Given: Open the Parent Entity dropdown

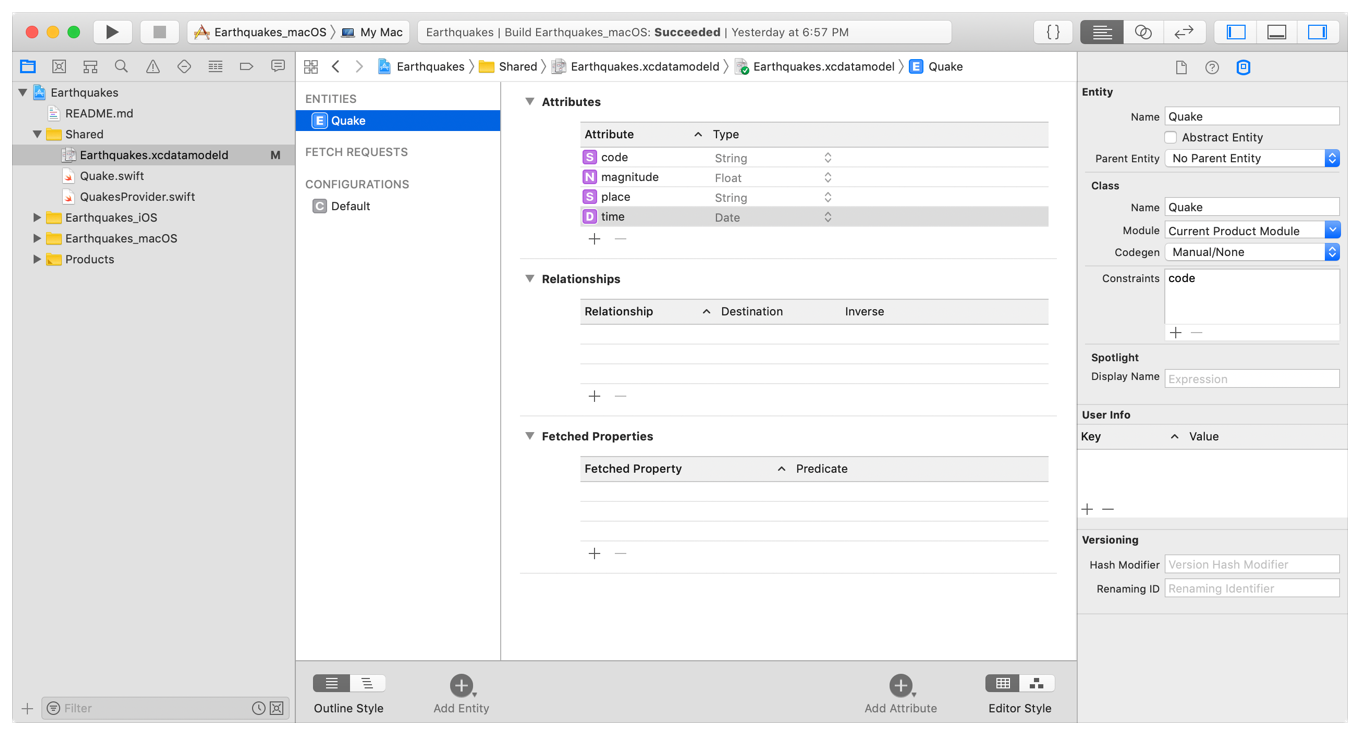Looking at the screenshot, I should coord(1251,159).
